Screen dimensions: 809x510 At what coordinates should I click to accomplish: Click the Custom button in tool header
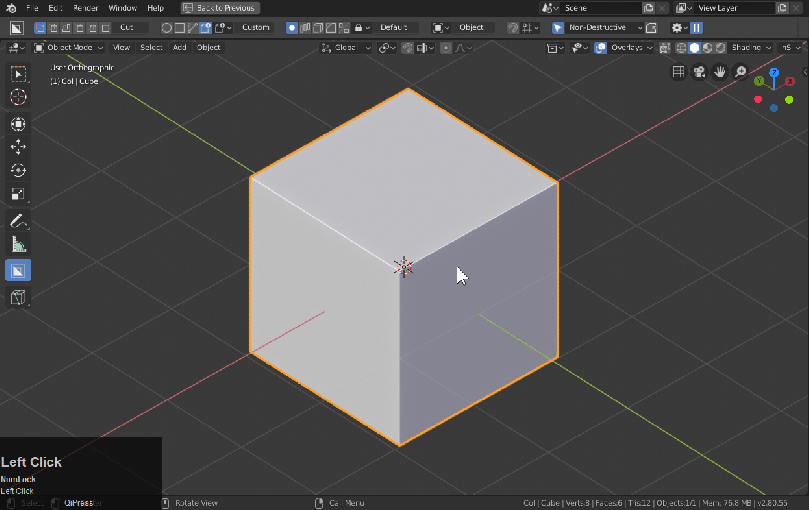(x=256, y=28)
